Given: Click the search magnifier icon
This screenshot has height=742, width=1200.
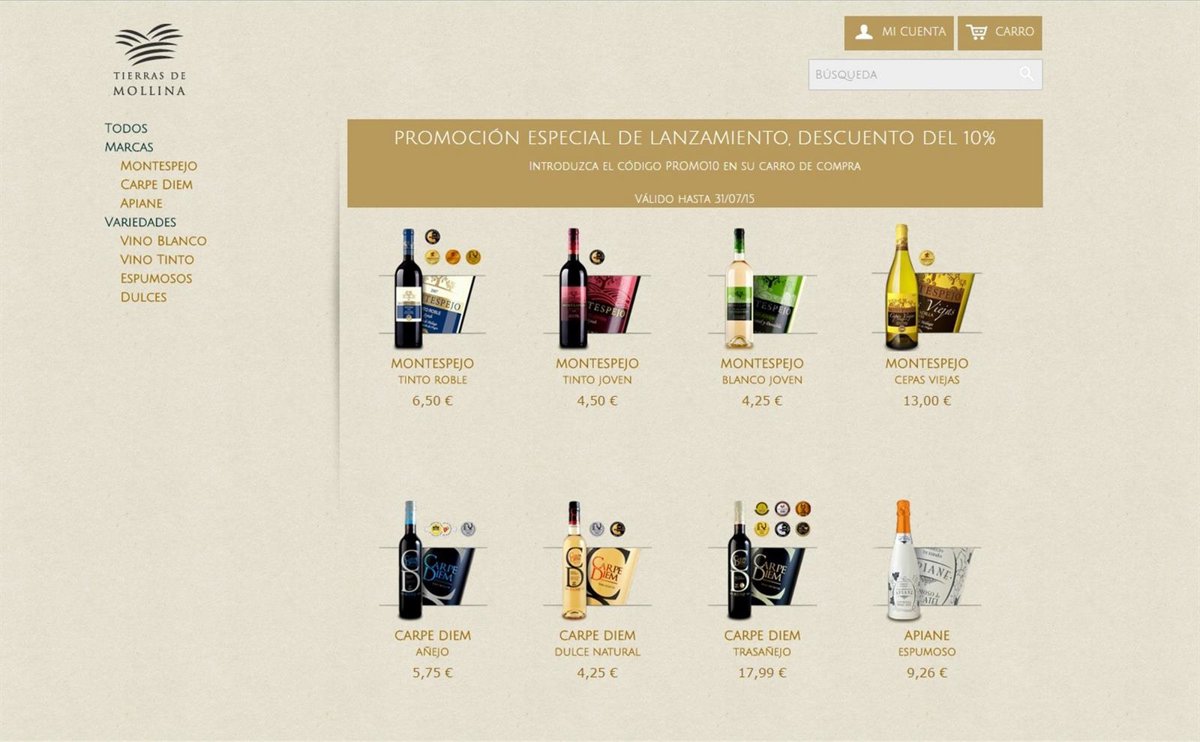Looking at the screenshot, I should tap(1026, 74).
